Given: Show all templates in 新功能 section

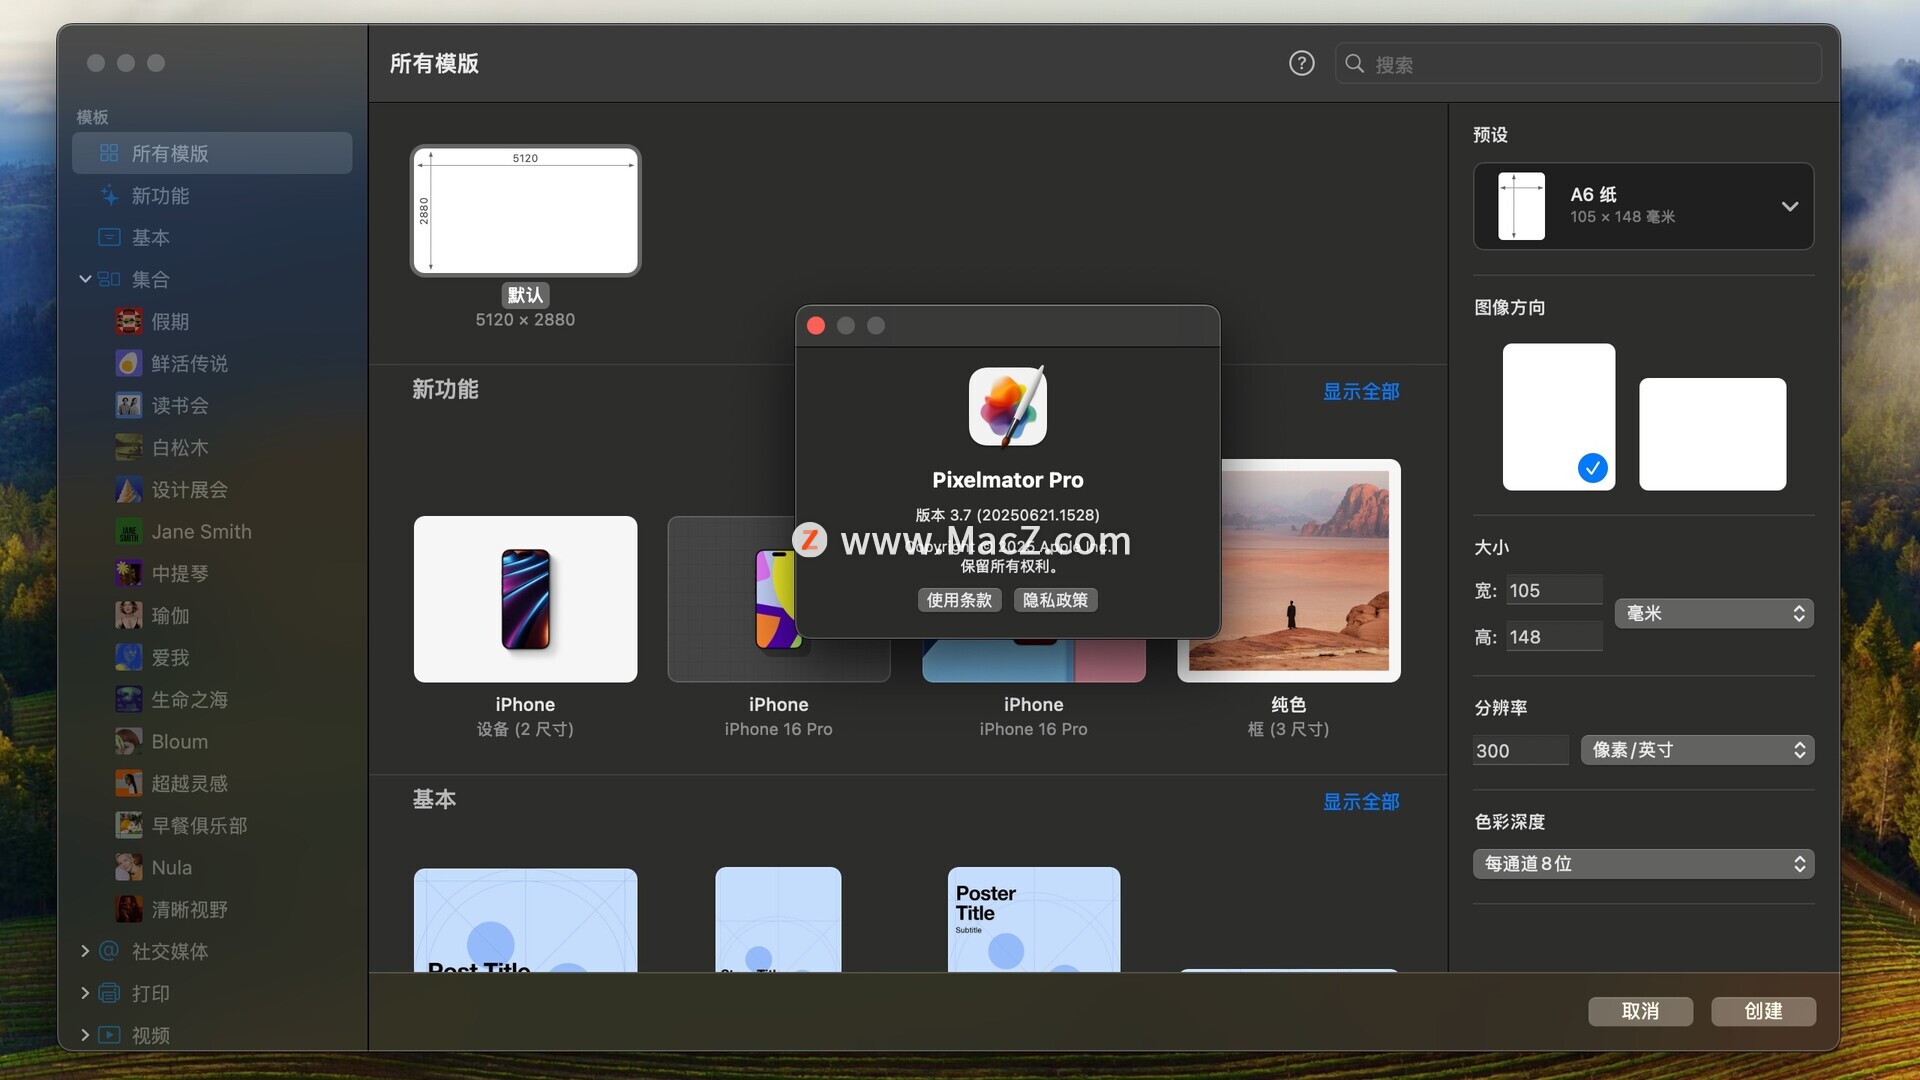Looking at the screenshot, I should (x=1361, y=391).
